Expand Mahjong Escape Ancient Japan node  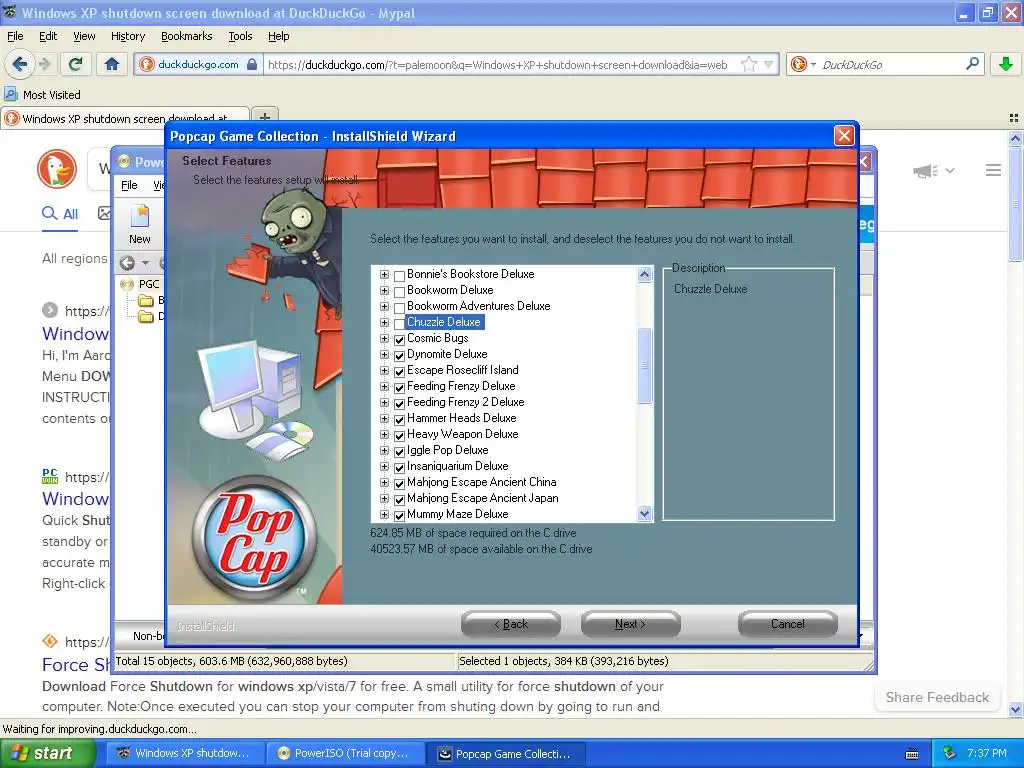pos(384,498)
